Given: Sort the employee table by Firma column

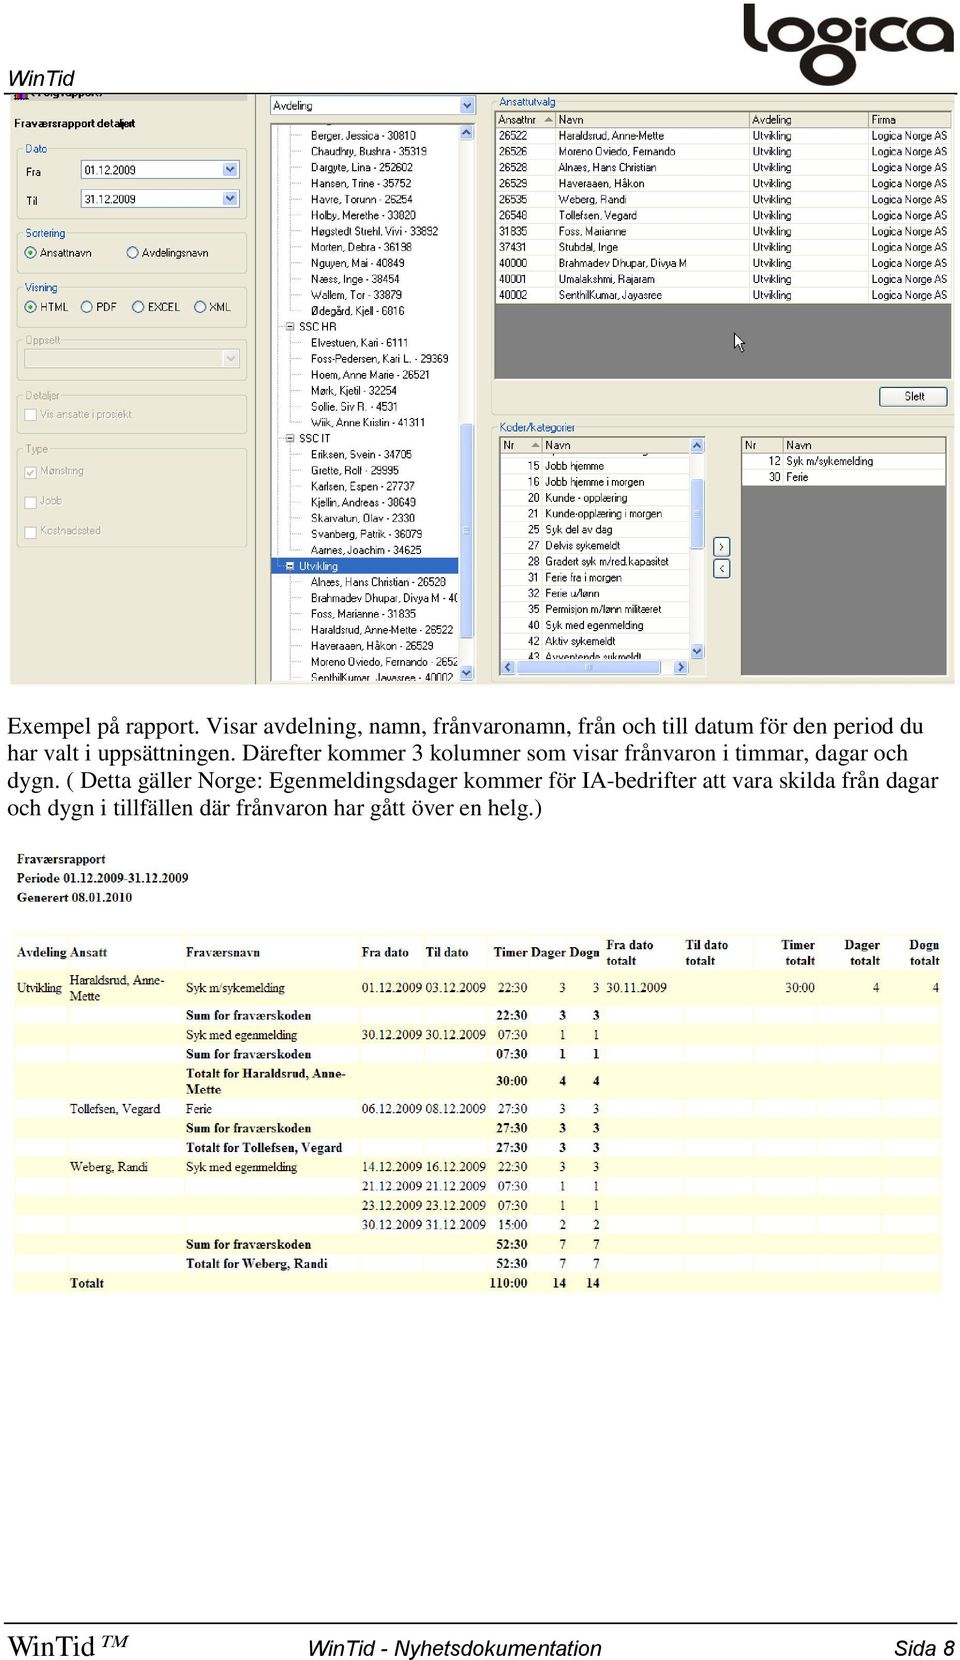Looking at the screenshot, I should (908, 119).
